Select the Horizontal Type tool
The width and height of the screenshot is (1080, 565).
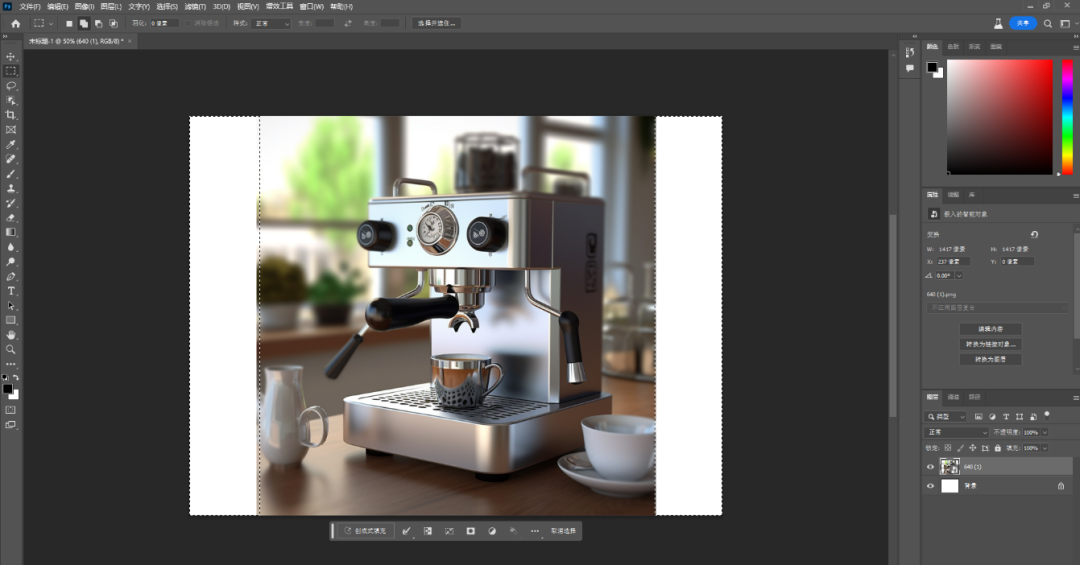11,290
